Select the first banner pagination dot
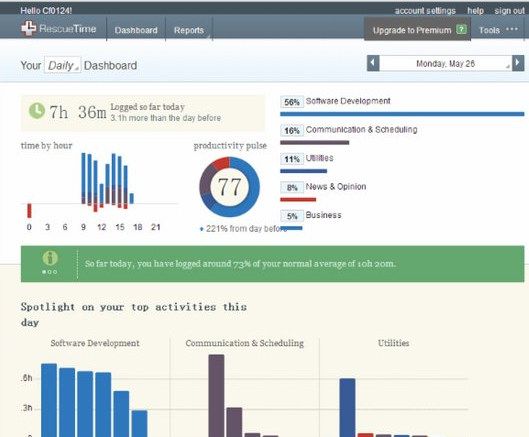 [44, 272]
